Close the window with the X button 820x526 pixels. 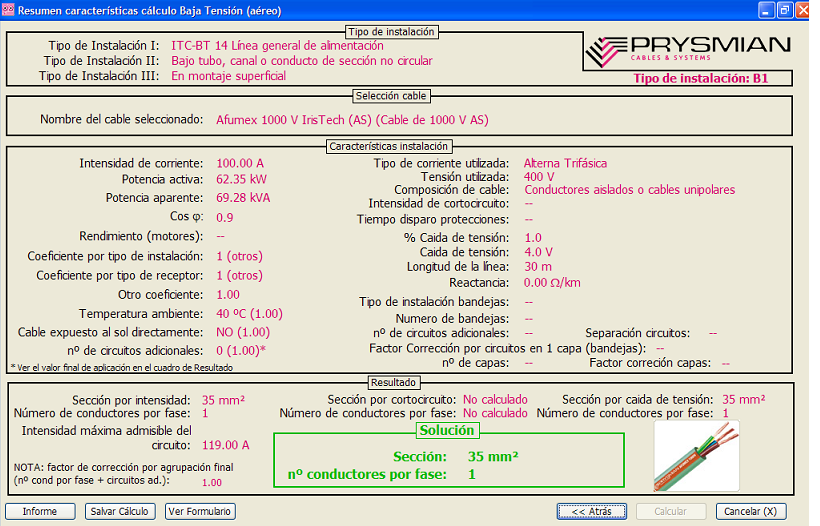[x=802, y=10]
